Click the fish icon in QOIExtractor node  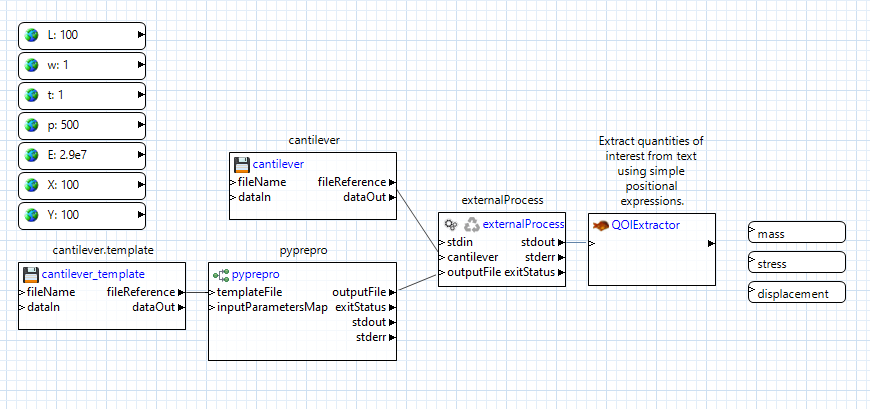click(x=600, y=225)
